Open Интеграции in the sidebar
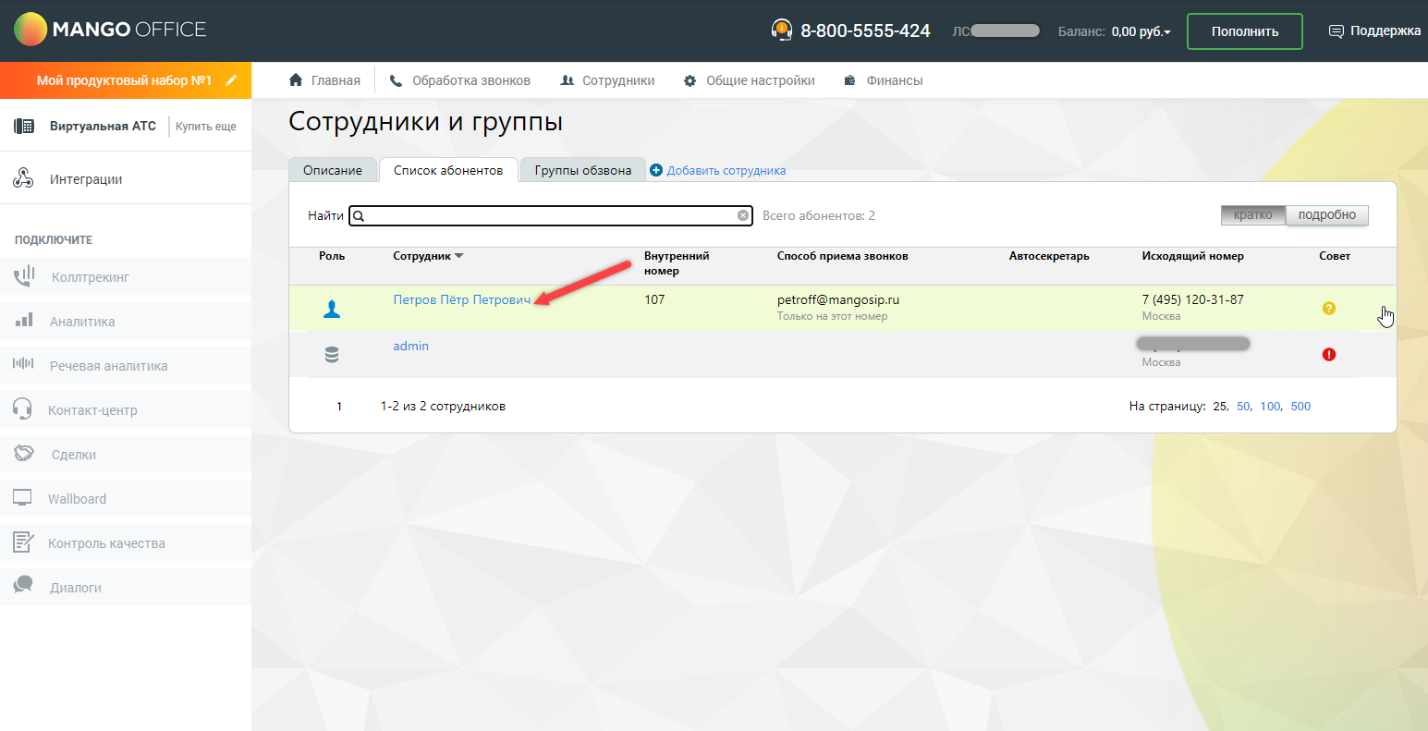 [86, 180]
